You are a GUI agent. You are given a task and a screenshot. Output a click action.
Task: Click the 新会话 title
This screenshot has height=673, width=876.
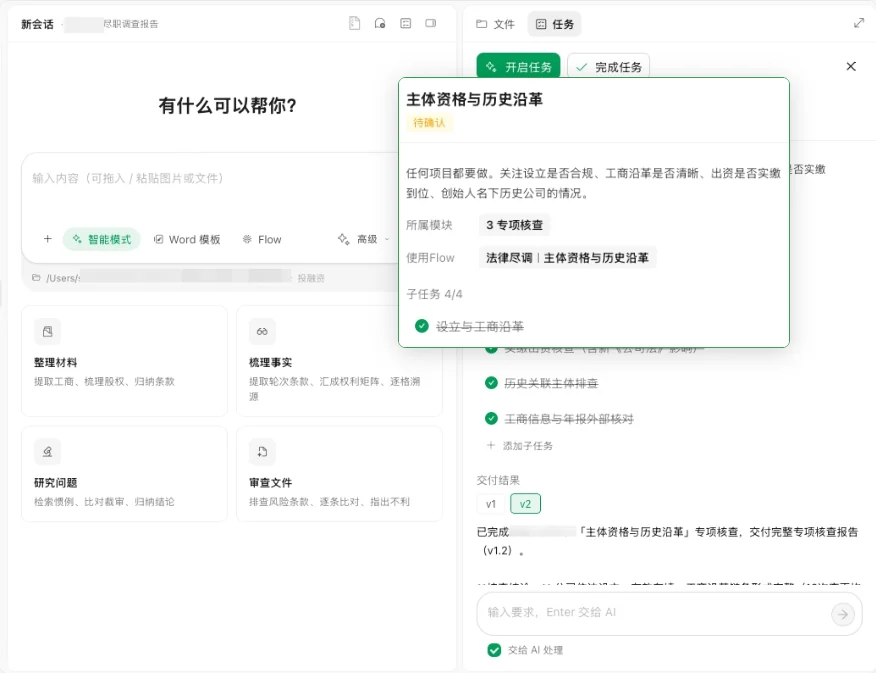pyautogui.click(x=37, y=24)
